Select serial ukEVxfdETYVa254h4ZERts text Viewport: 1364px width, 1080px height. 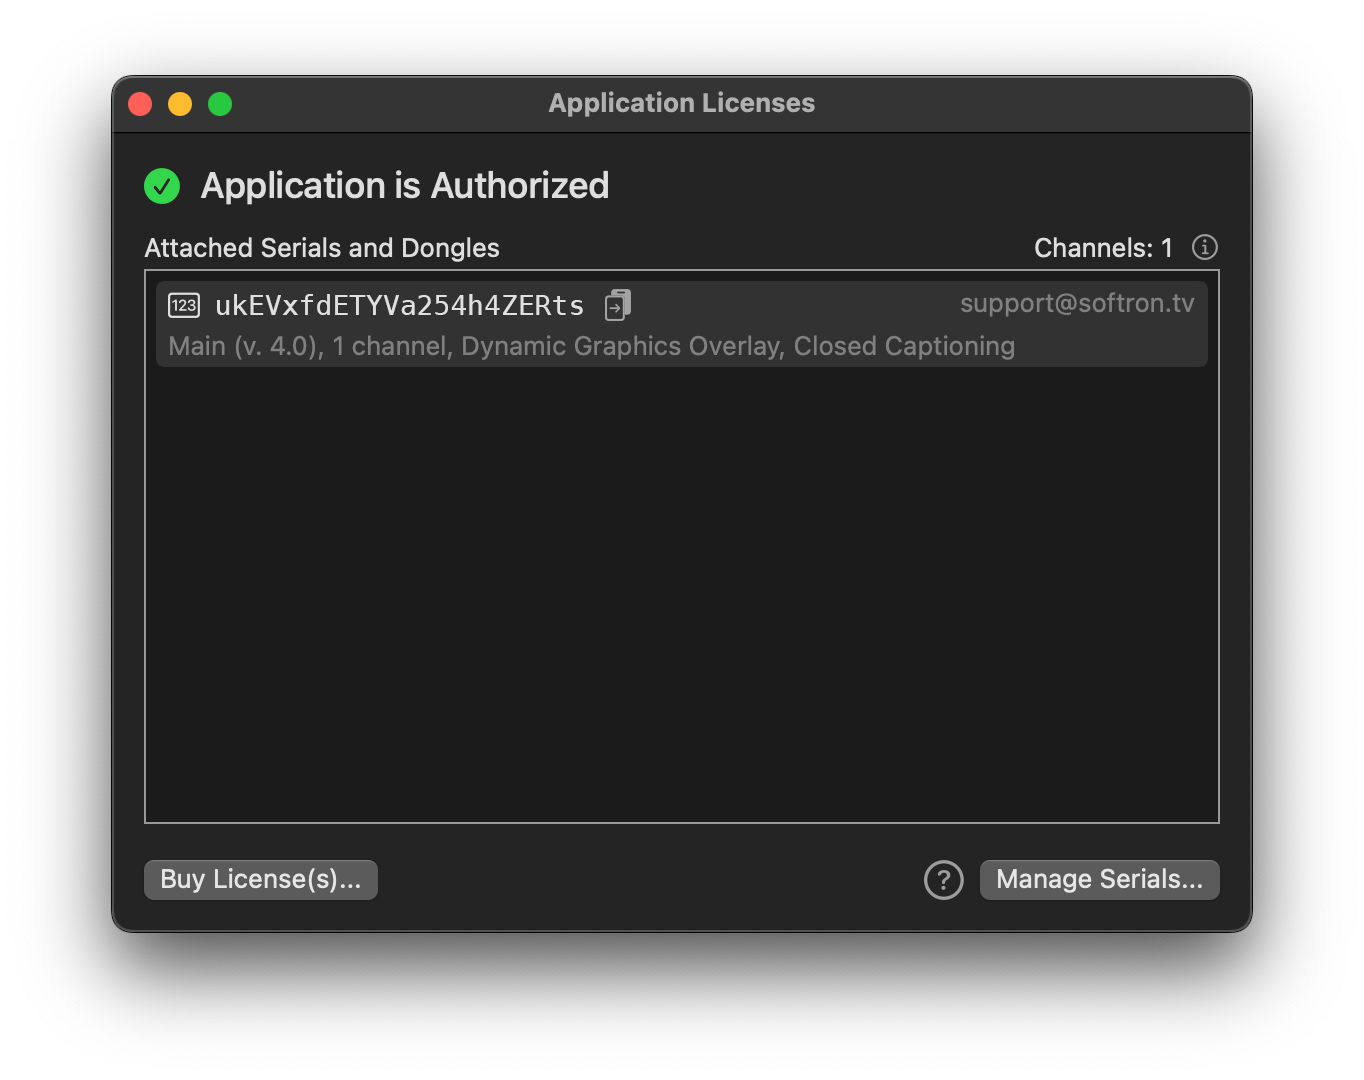(x=400, y=305)
